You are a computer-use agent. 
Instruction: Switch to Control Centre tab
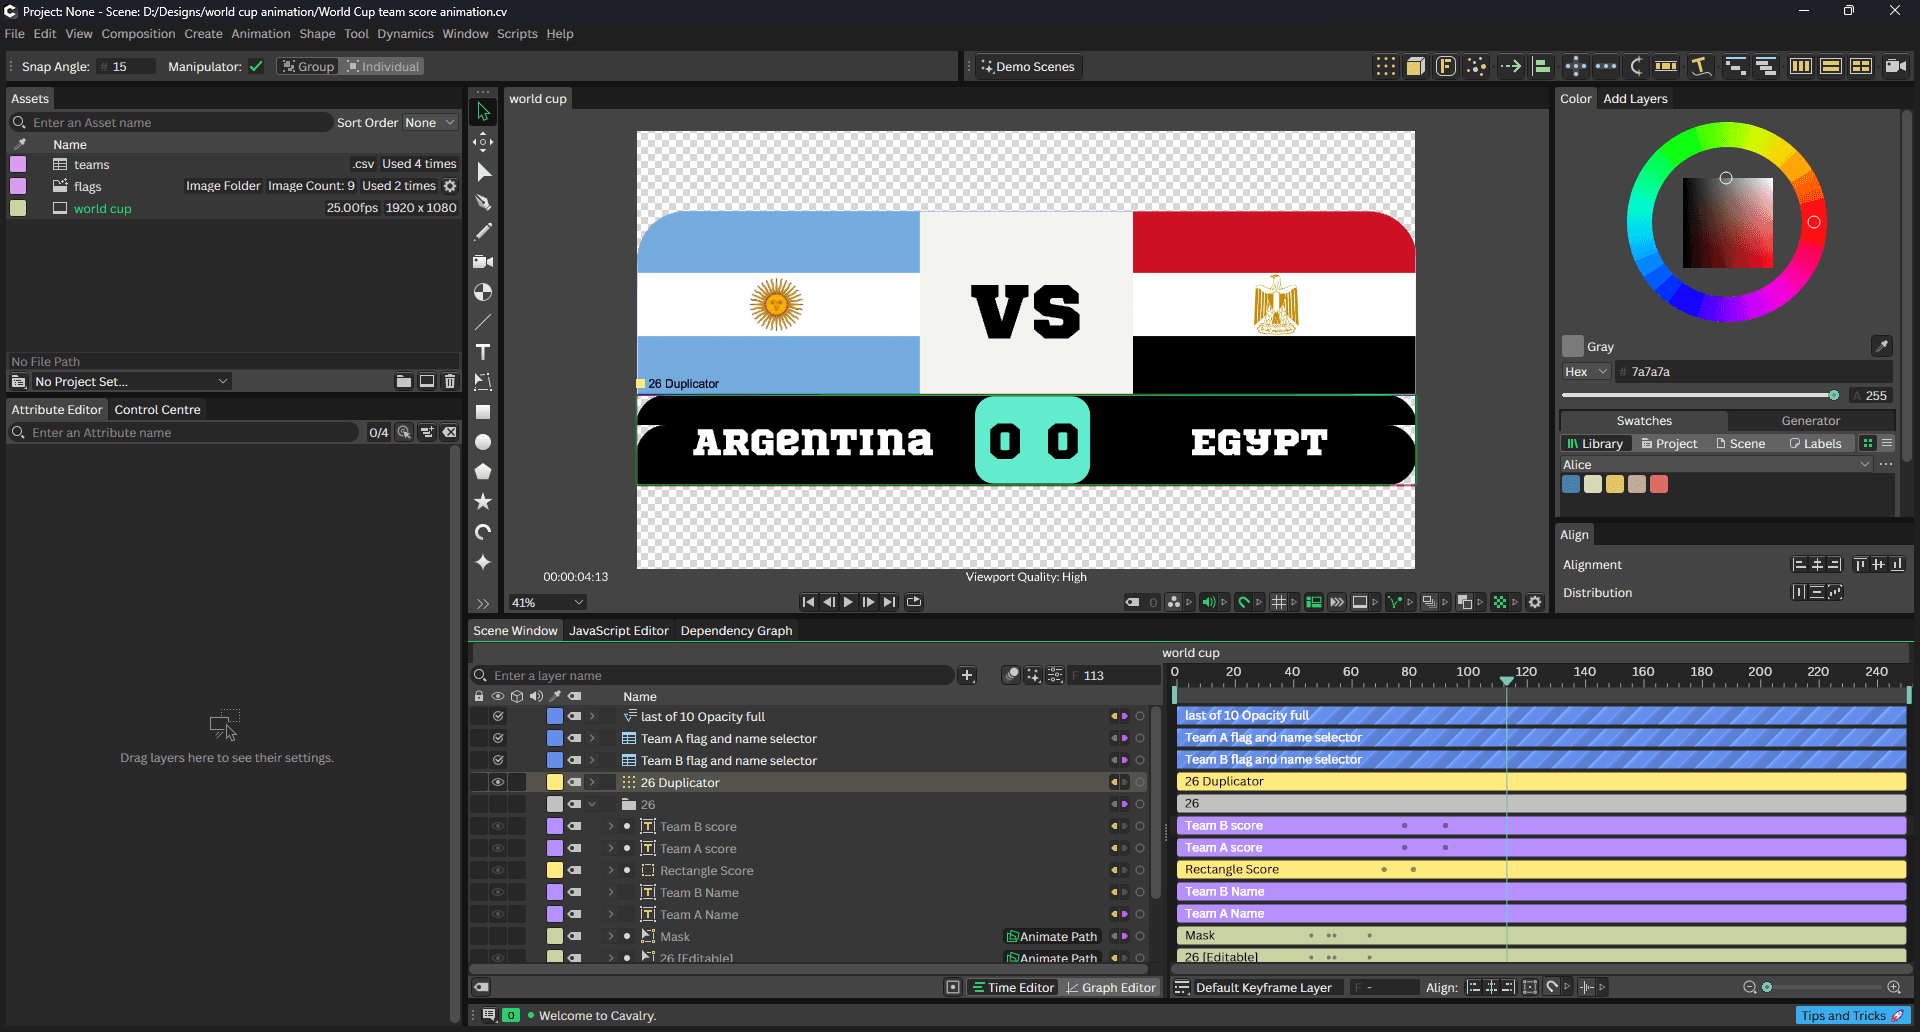[x=157, y=409]
